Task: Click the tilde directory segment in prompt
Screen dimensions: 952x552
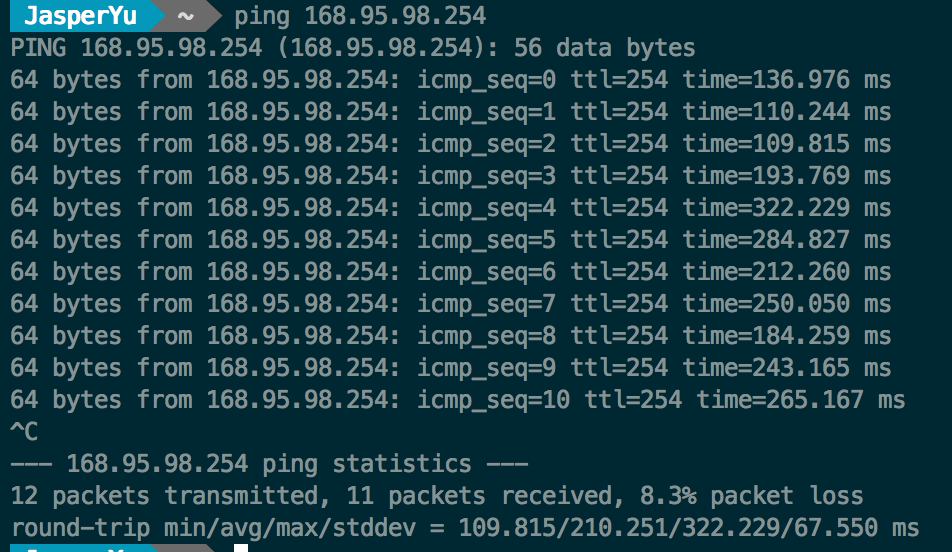Action: click(185, 16)
